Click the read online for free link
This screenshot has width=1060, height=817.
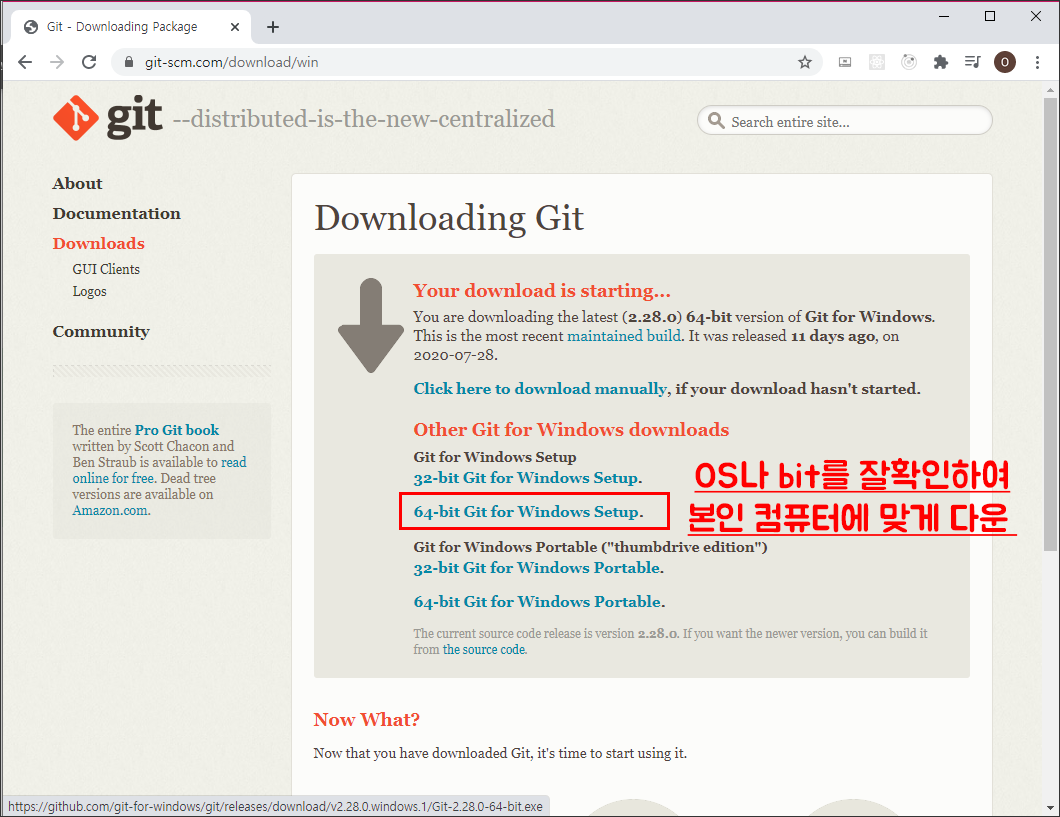pos(160,470)
